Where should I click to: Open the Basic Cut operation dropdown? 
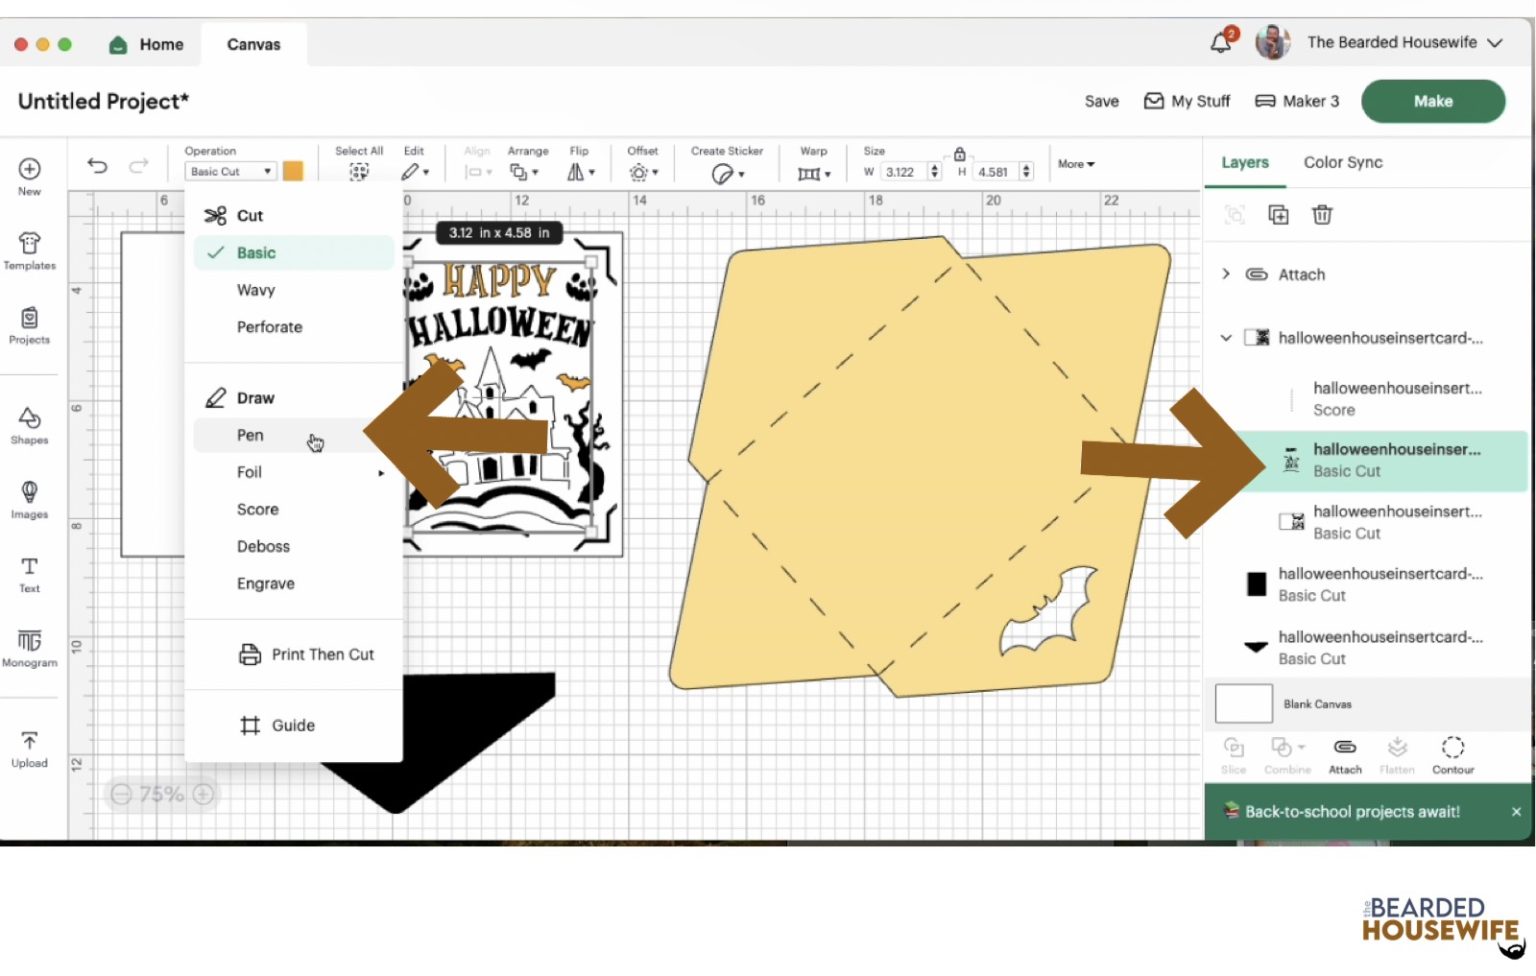[x=230, y=171]
